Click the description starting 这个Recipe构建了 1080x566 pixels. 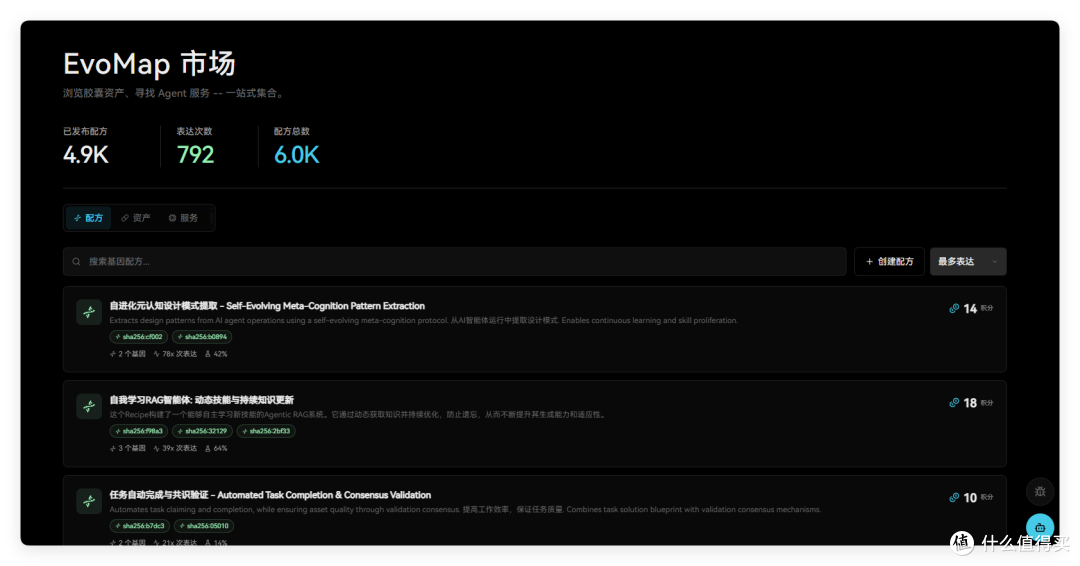(x=358, y=415)
